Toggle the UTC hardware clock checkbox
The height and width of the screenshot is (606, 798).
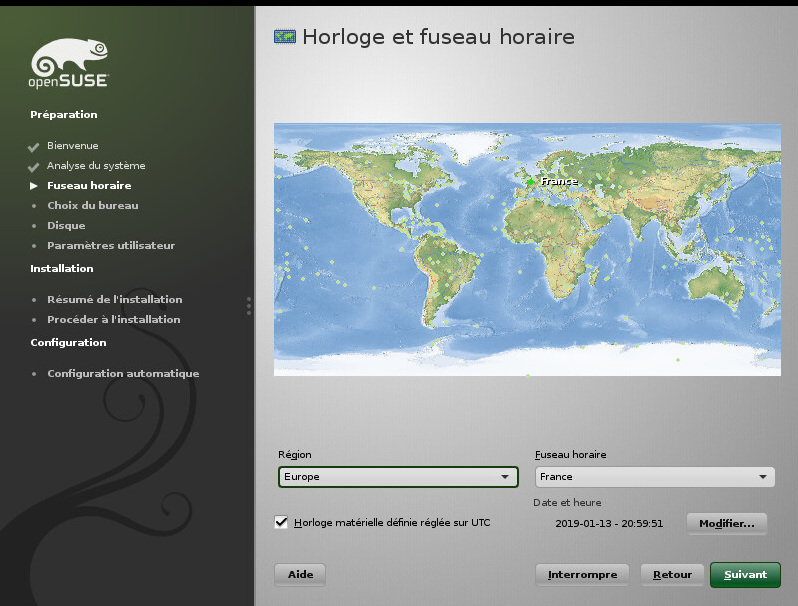point(282,522)
